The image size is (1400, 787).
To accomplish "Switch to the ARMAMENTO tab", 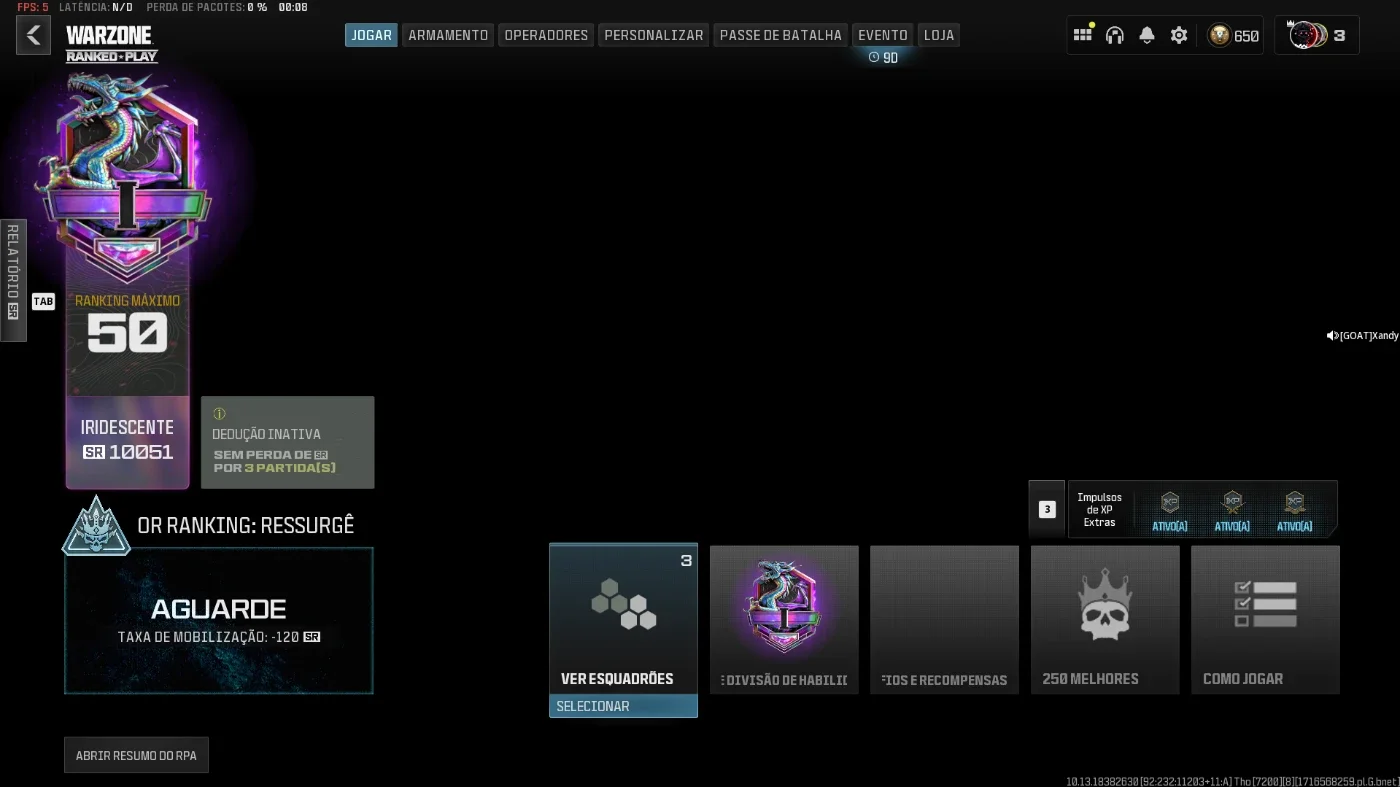I will tap(448, 35).
